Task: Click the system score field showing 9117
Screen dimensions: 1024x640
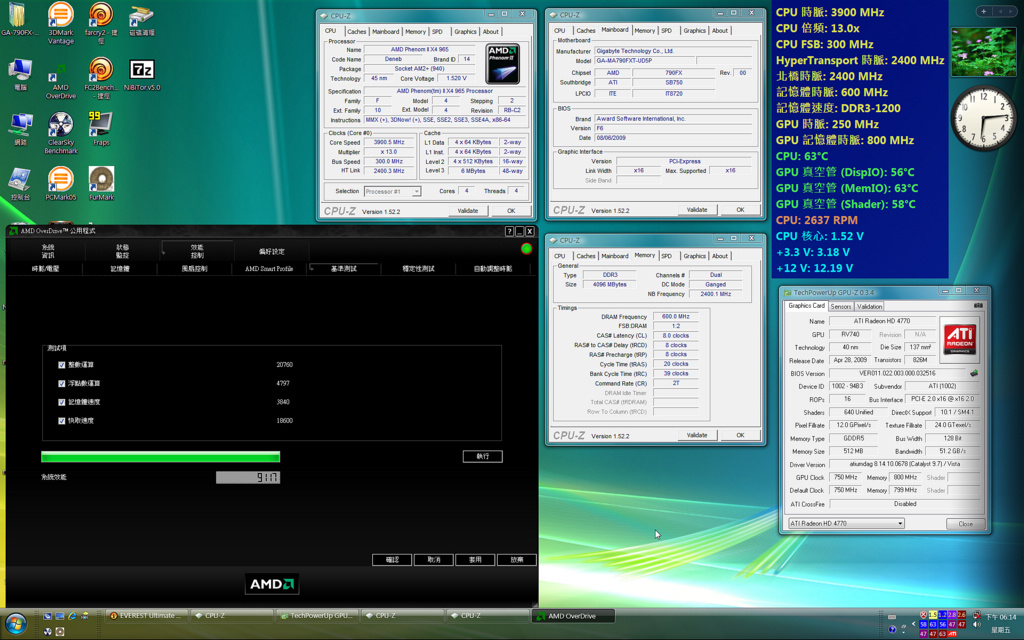Action: coord(248,477)
